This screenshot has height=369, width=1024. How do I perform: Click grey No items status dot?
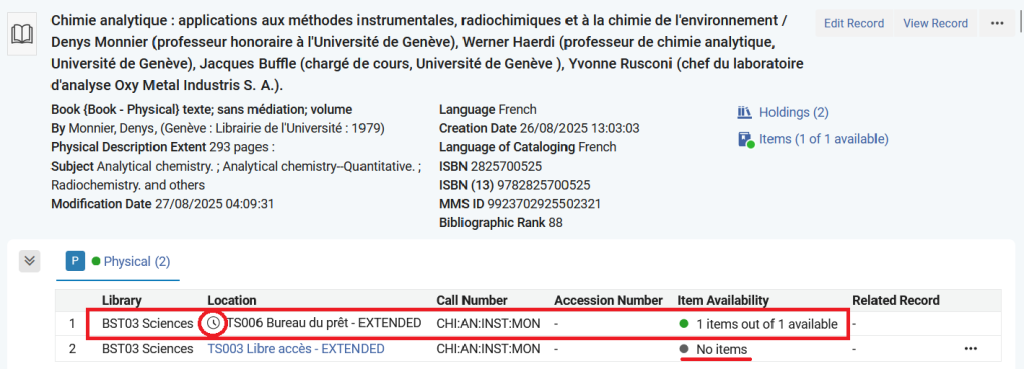tap(684, 349)
